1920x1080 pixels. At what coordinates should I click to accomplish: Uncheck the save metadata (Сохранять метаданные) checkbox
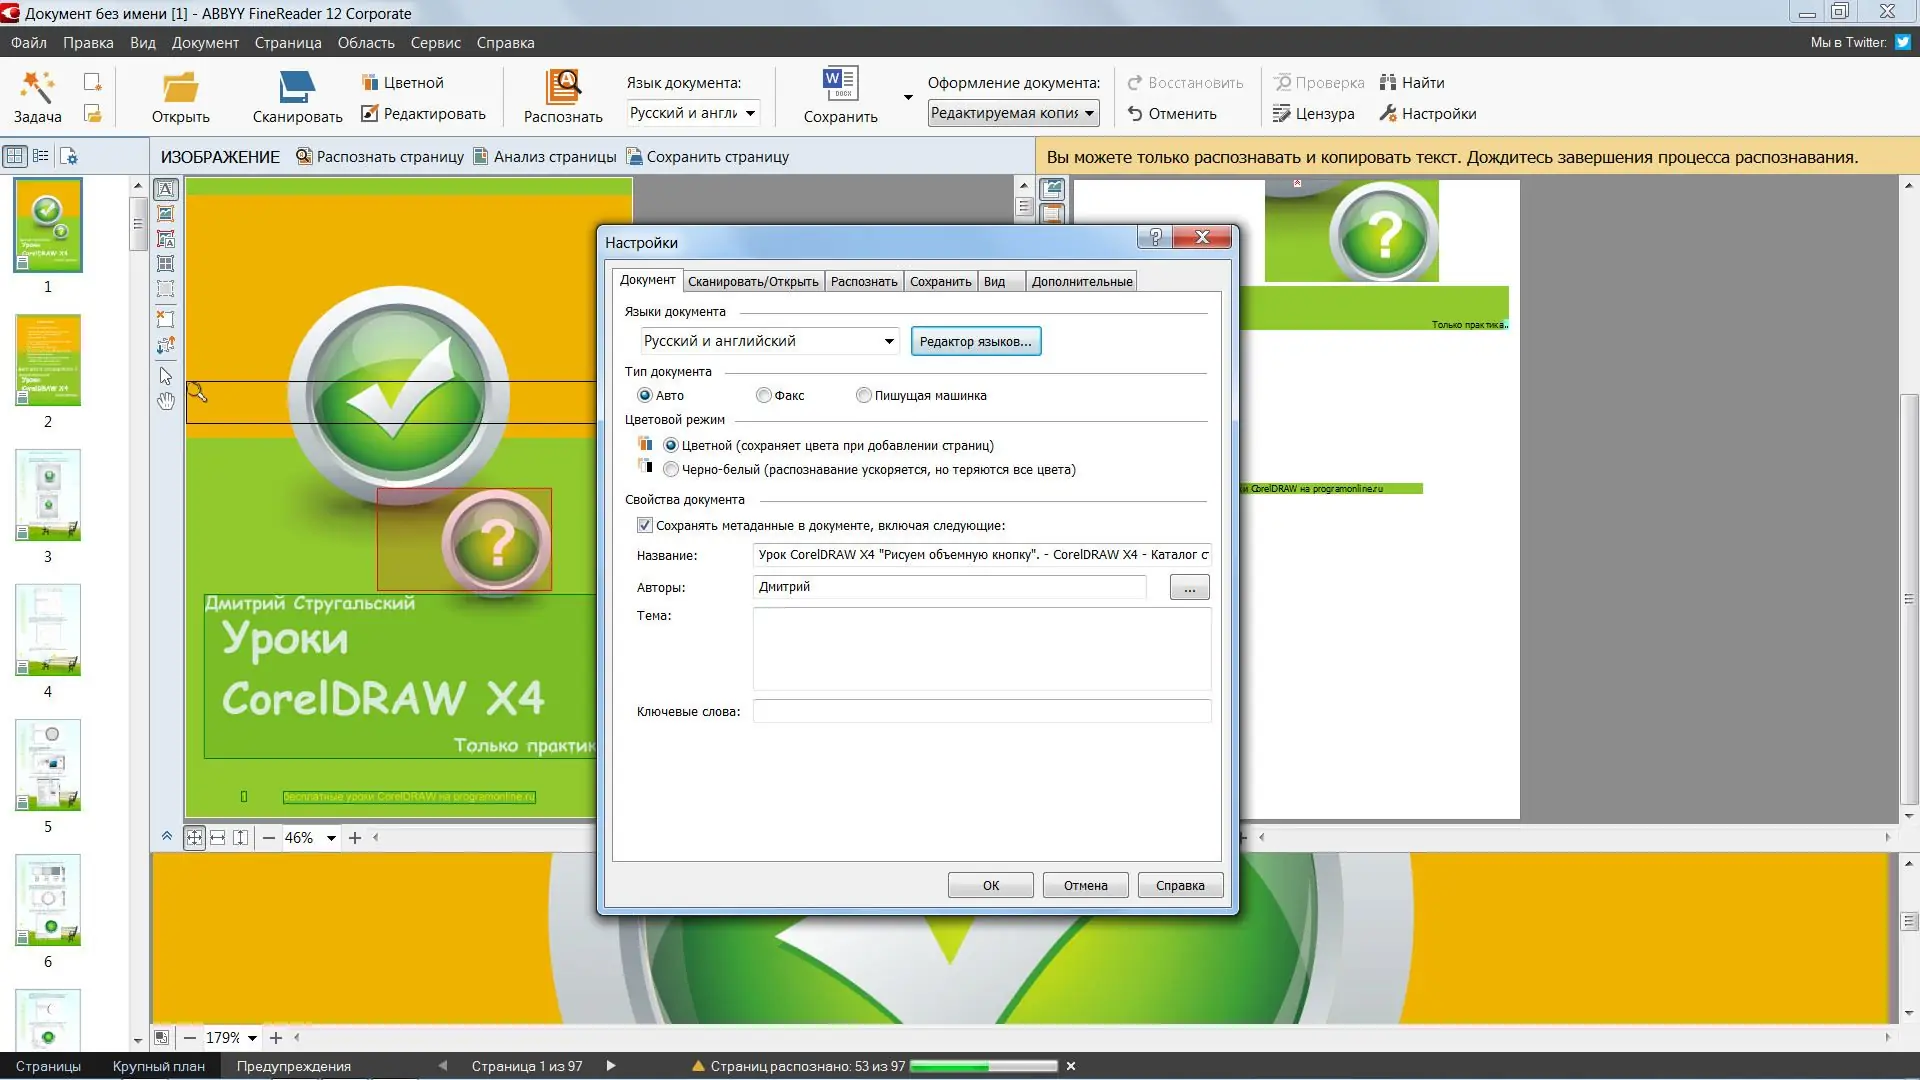point(645,526)
